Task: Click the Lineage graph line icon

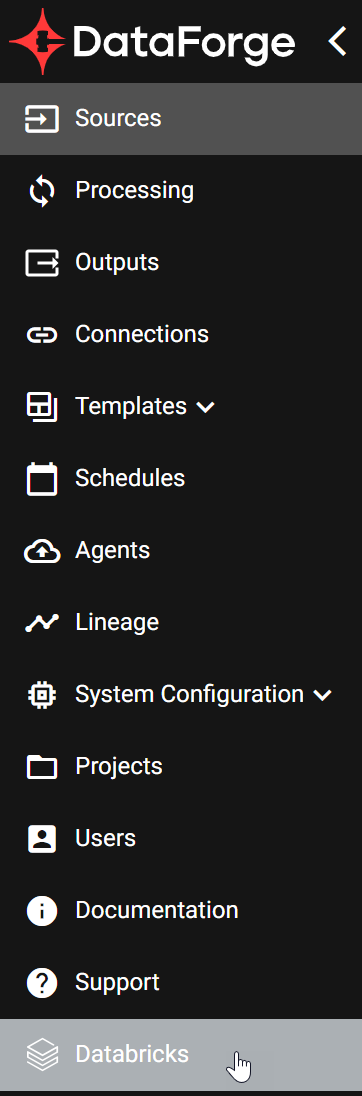Action: coord(42,622)
